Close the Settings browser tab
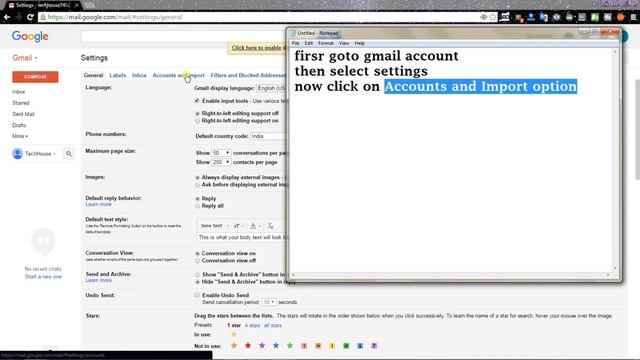640x360 pixels. (76, 5)
